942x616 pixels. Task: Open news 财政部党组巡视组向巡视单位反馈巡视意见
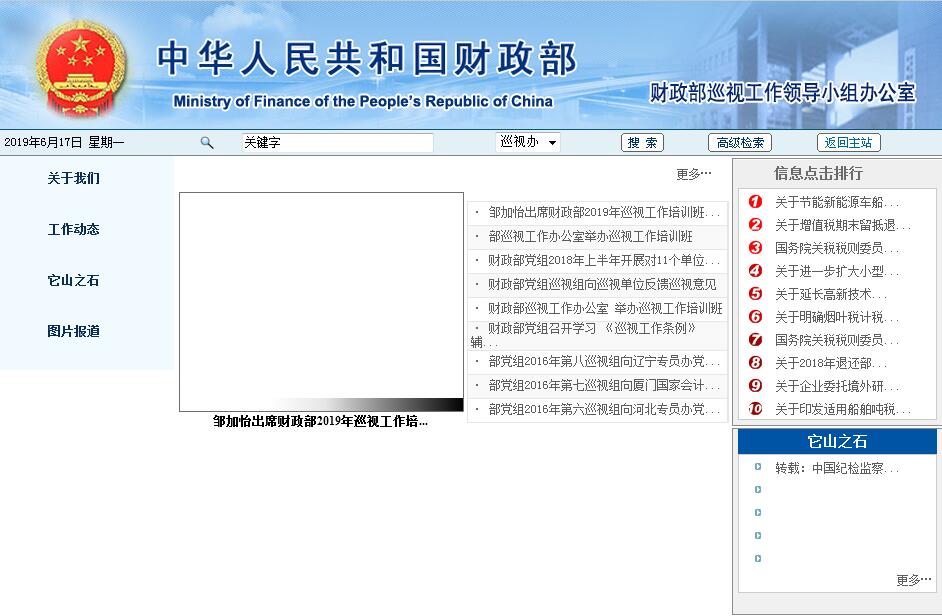(603, 284)
